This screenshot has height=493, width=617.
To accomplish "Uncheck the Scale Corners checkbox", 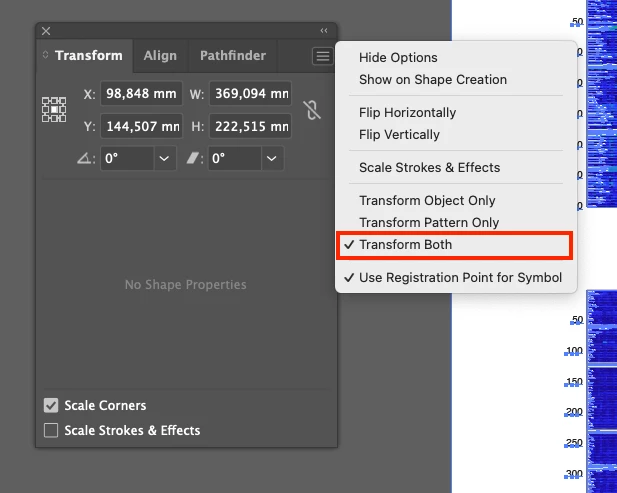I will coord(51,405).
